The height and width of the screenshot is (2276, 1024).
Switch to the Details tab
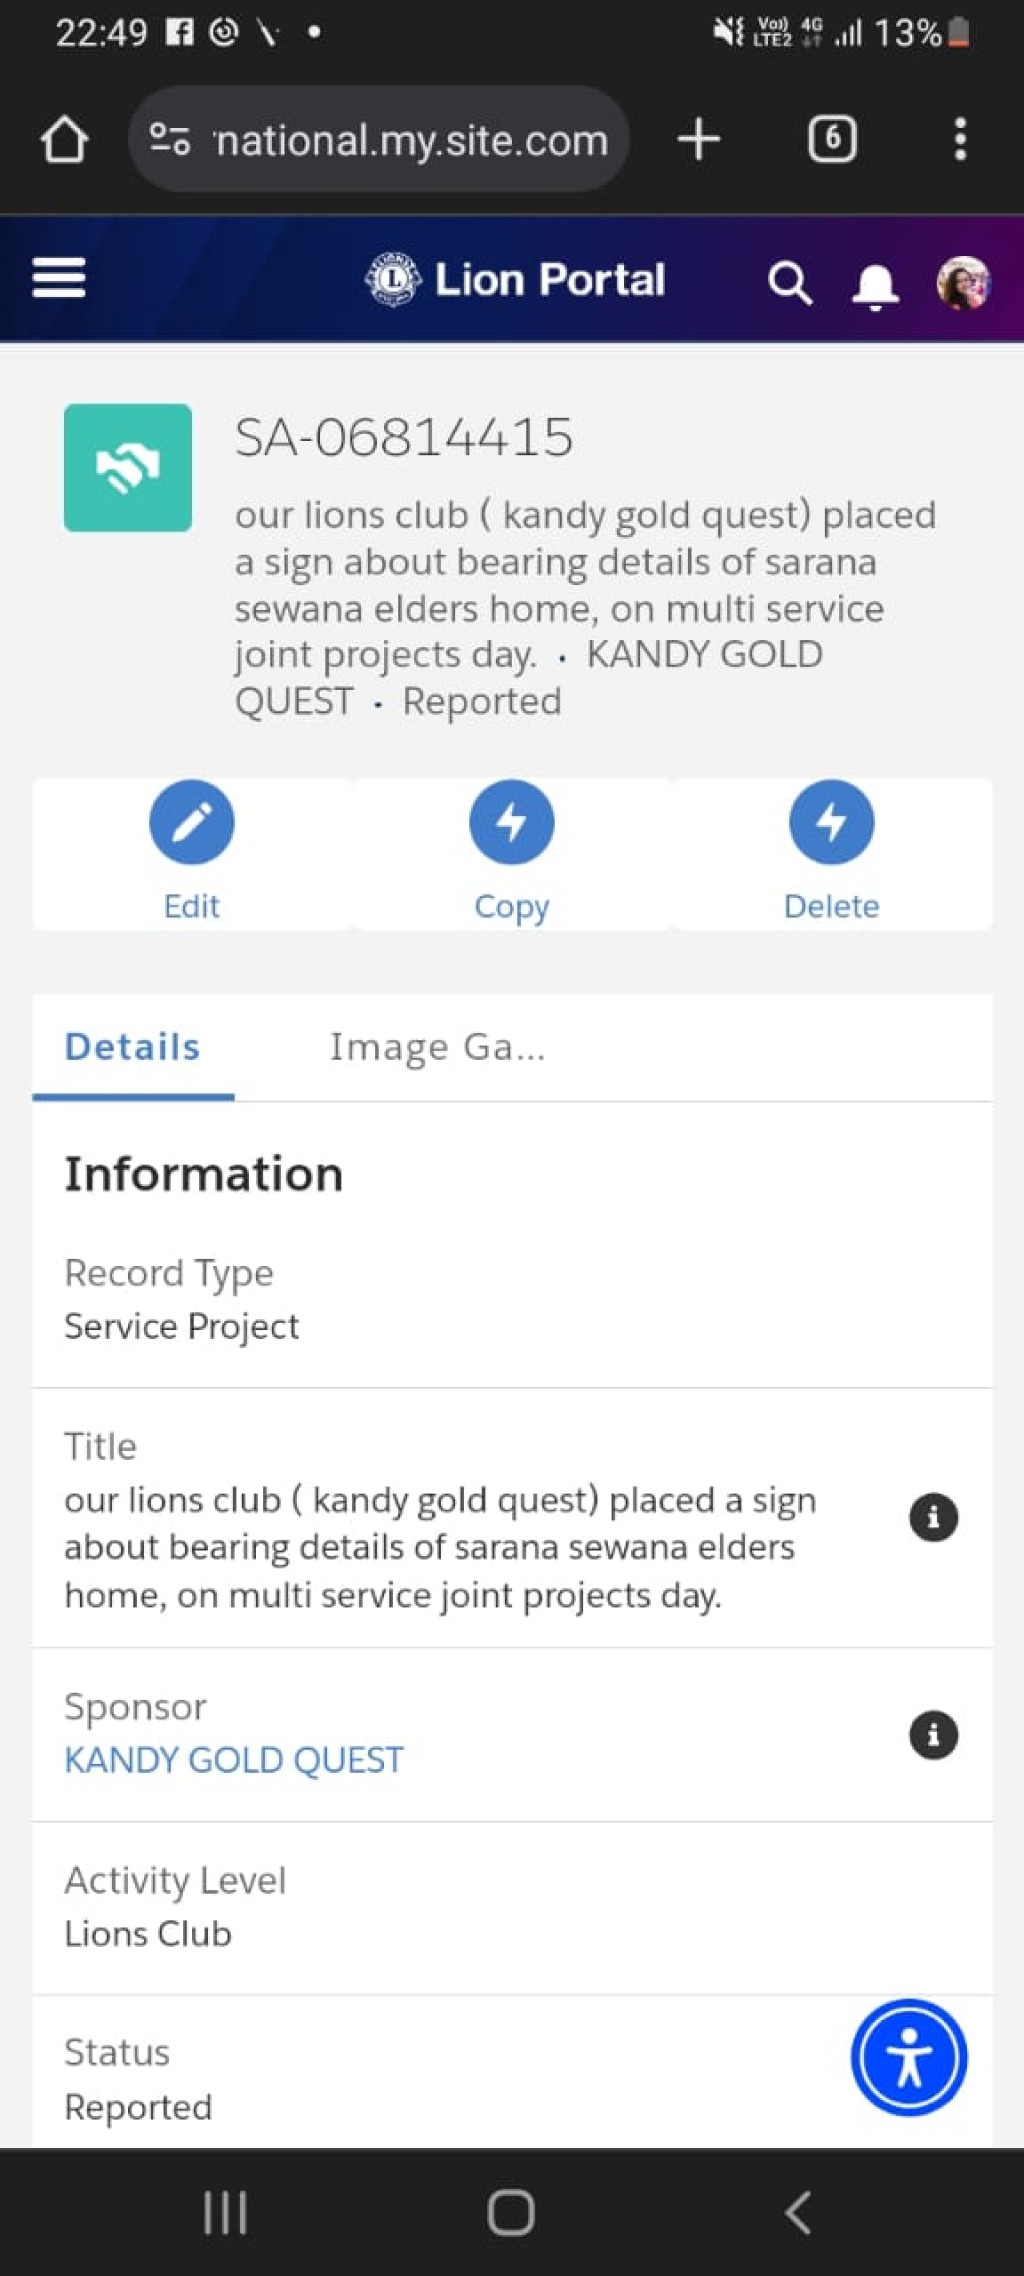click(133, 1047)
